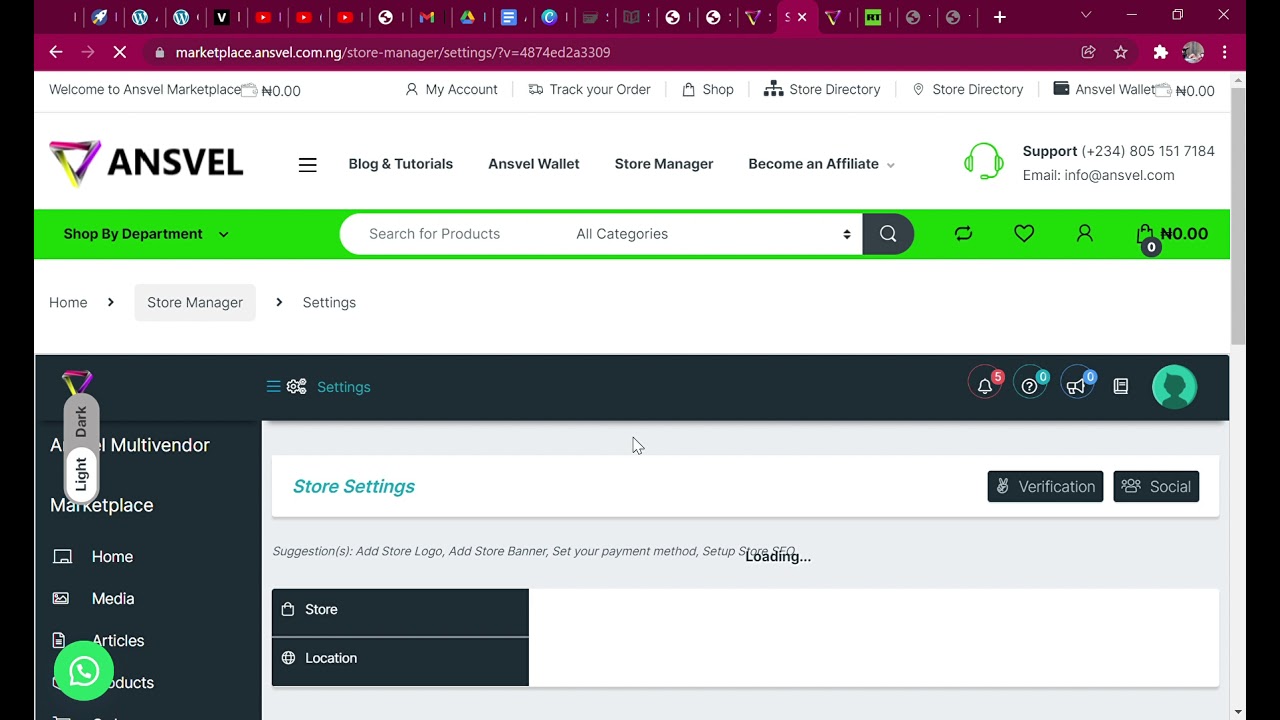Expand Become an Affiliate menu
1280x720 pixels.
[x=821, y=164]
